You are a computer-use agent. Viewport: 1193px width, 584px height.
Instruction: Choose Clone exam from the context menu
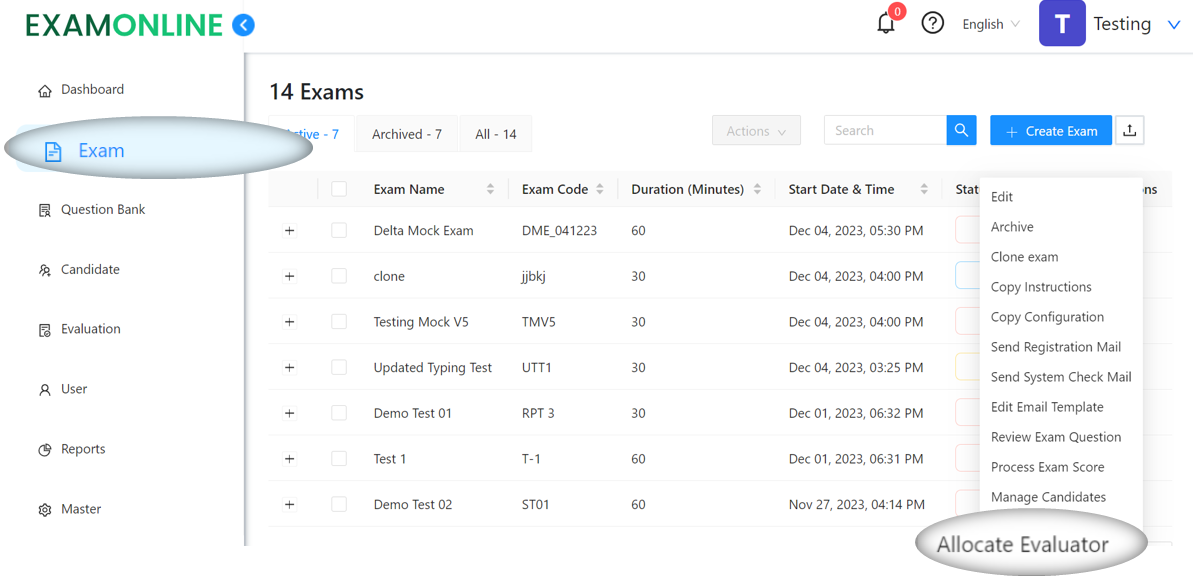pyautogui.click(x=1024, y=257)
